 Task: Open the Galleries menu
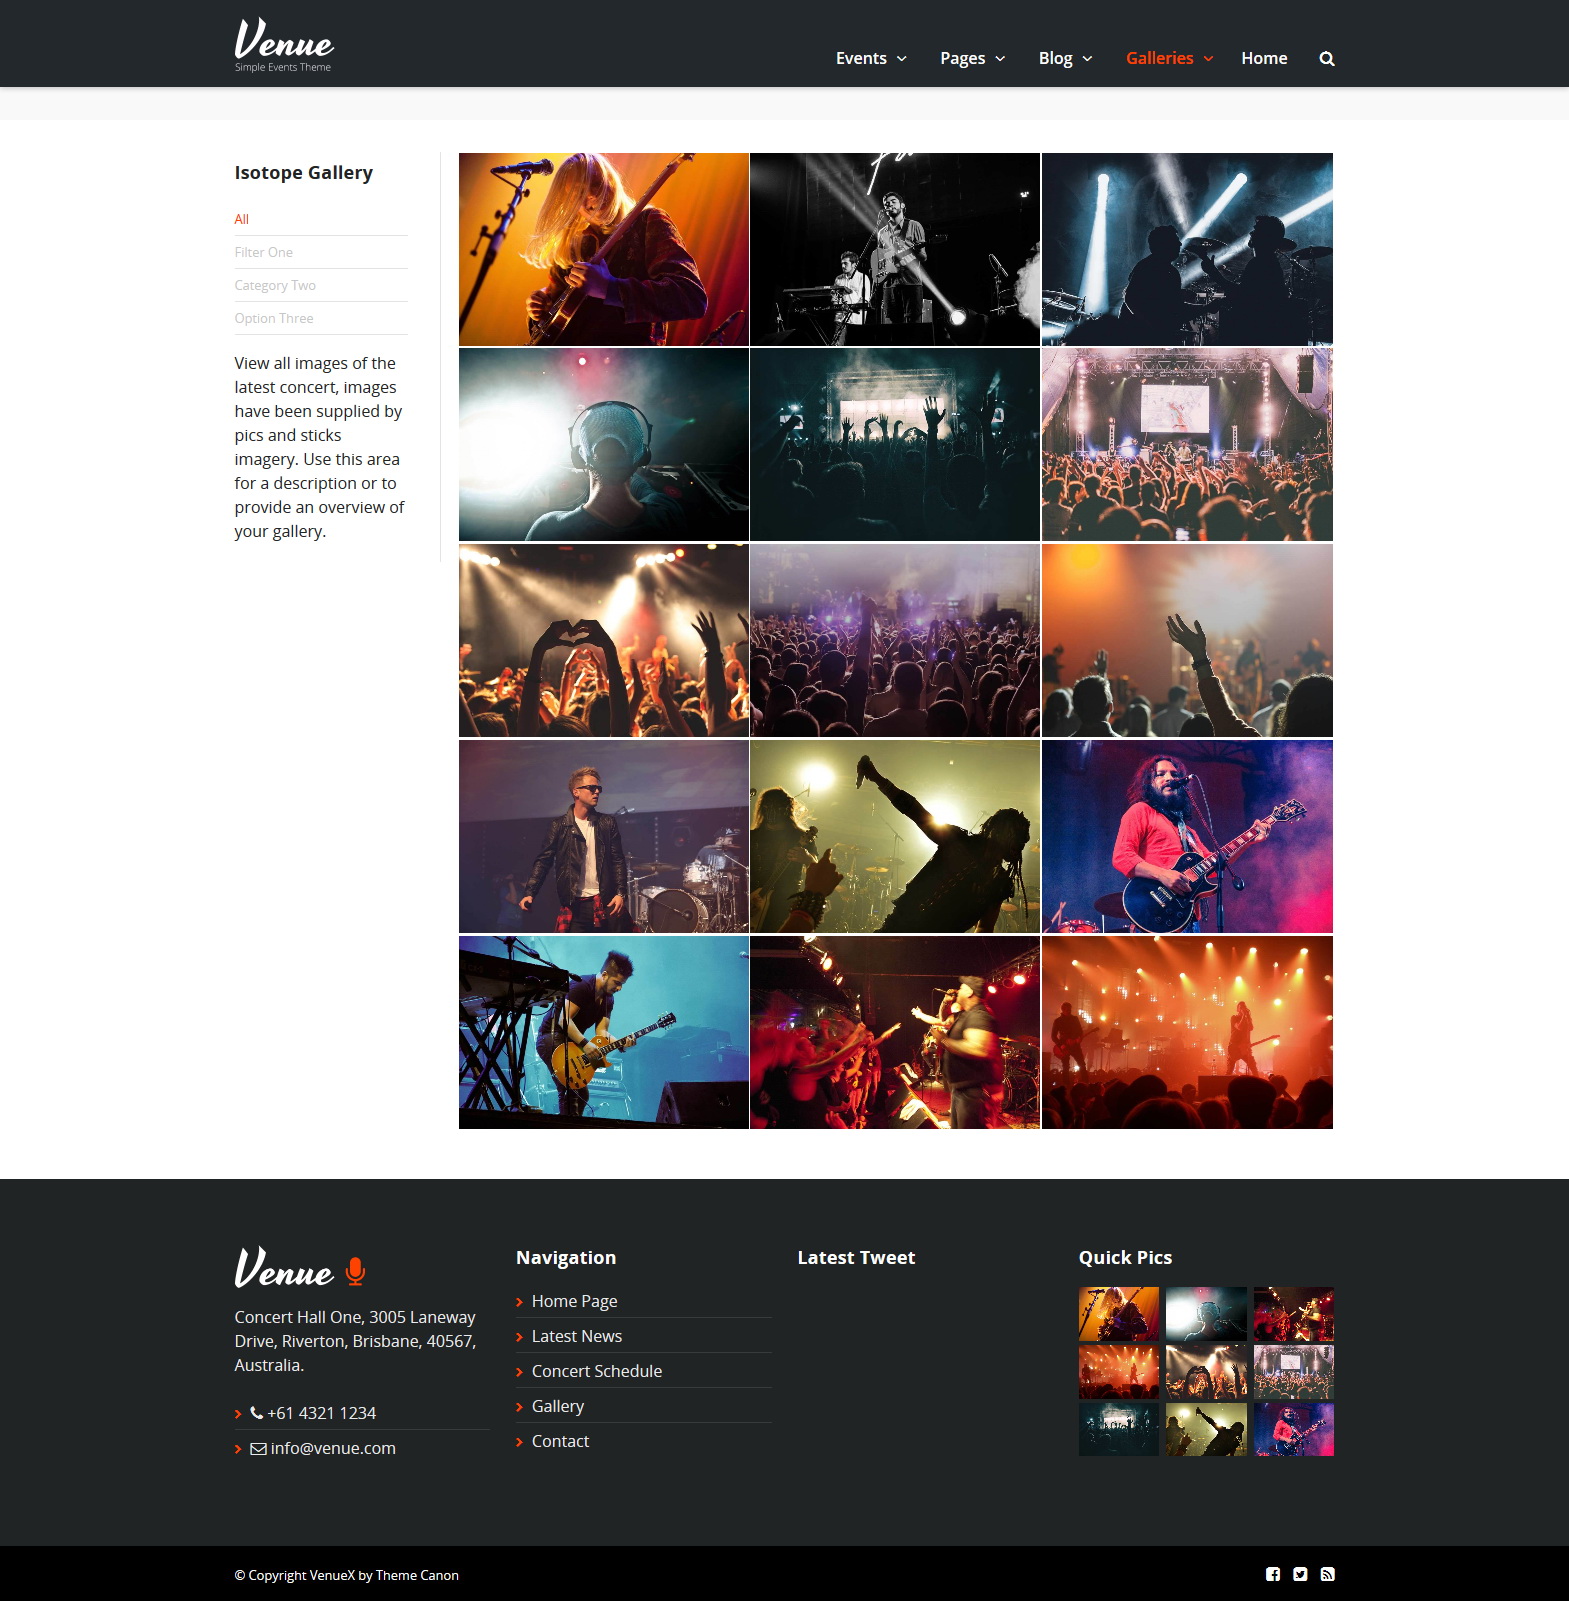point(1159,58)
